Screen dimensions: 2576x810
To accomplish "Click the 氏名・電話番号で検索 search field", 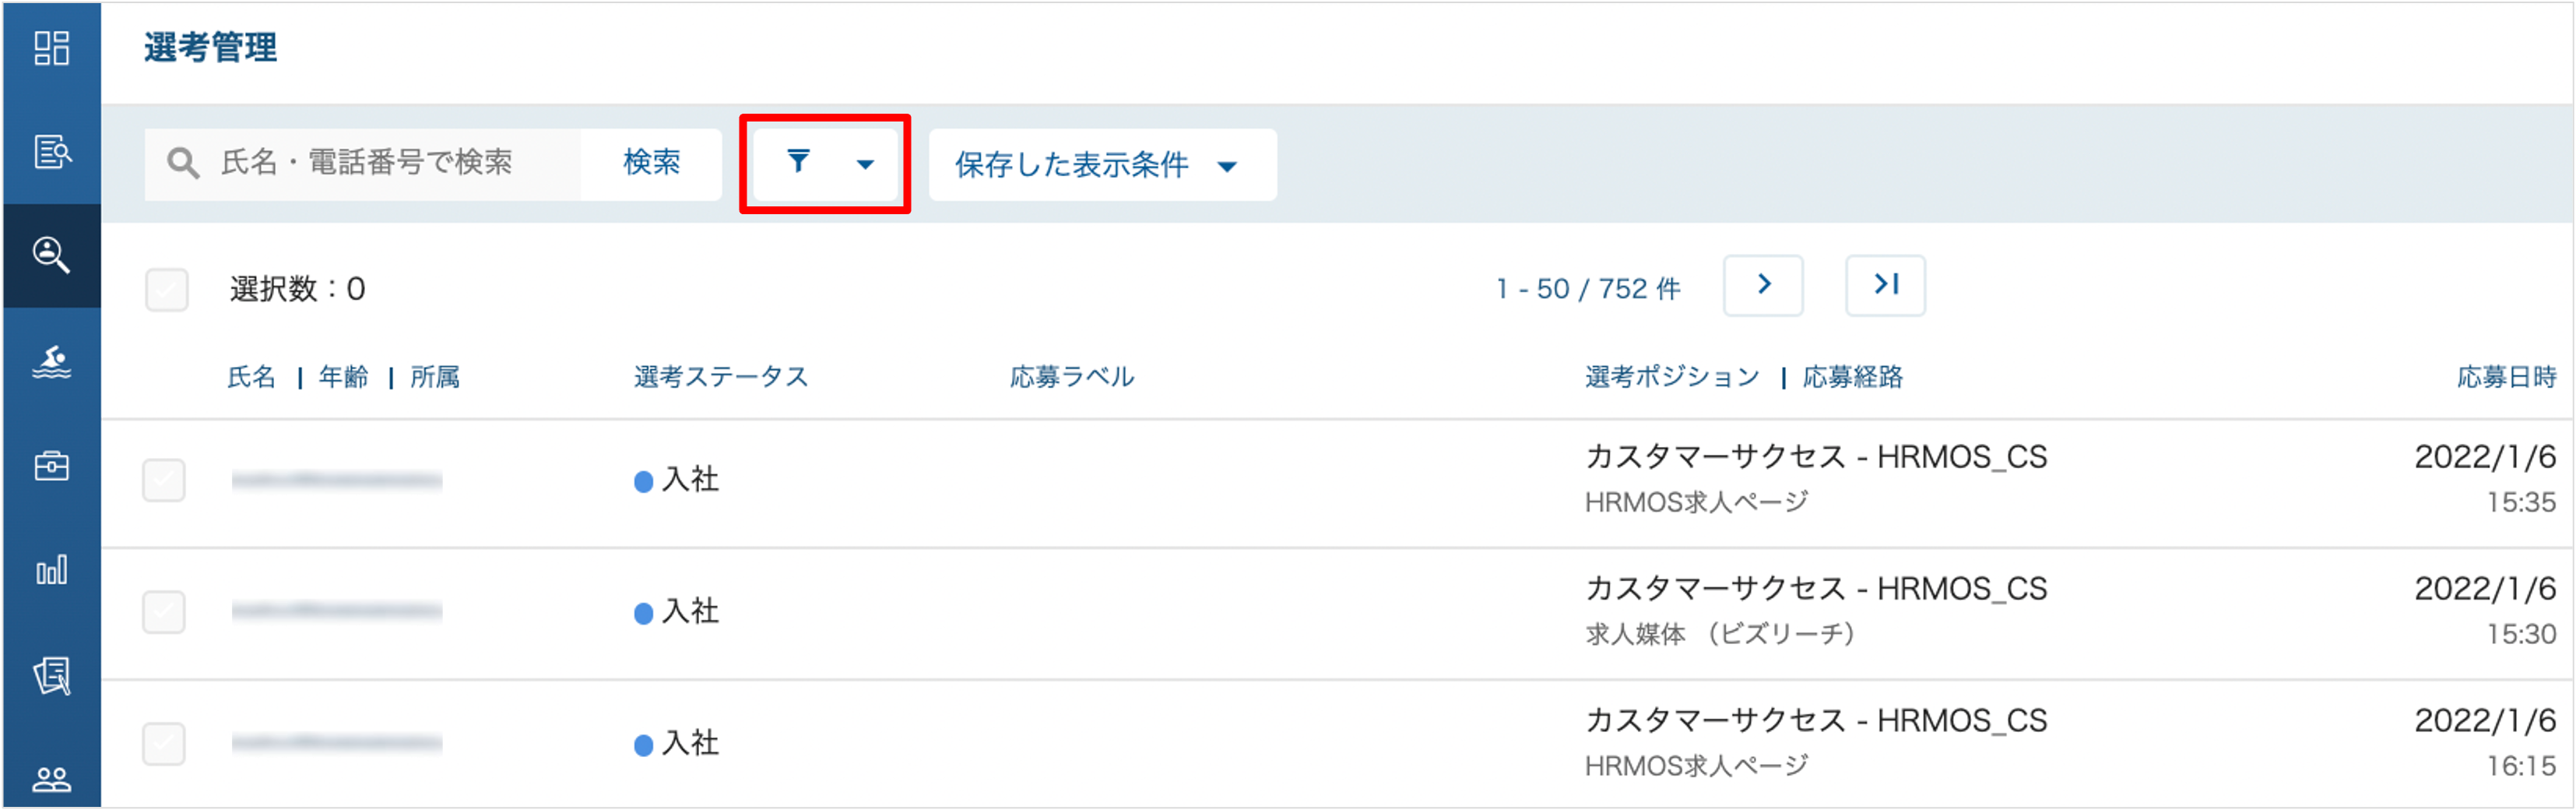I will [x=364, y=163].
